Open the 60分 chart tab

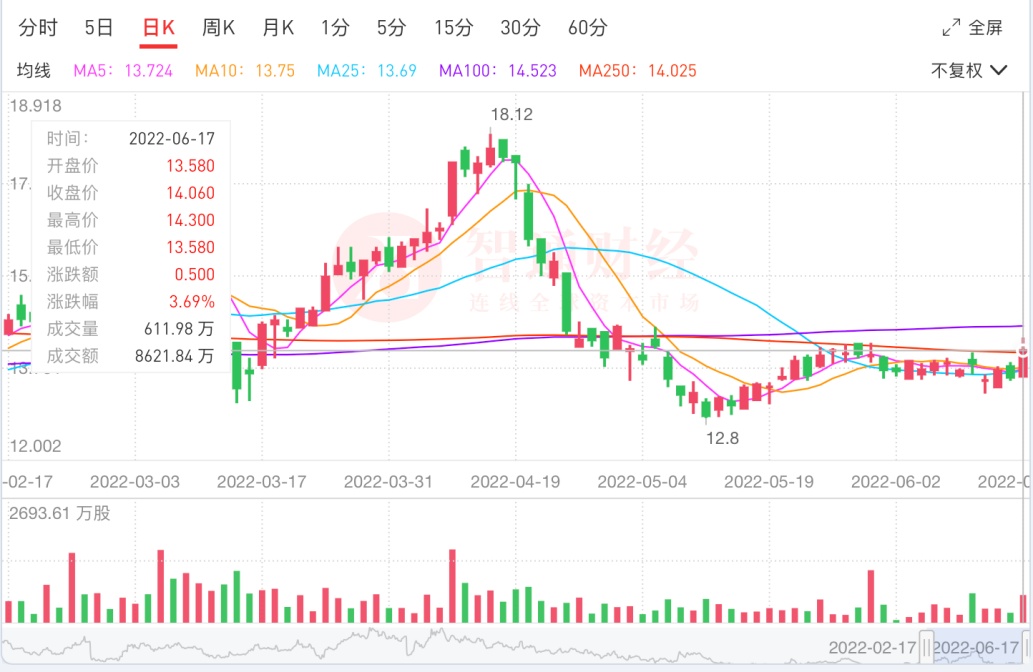(588, 28)
